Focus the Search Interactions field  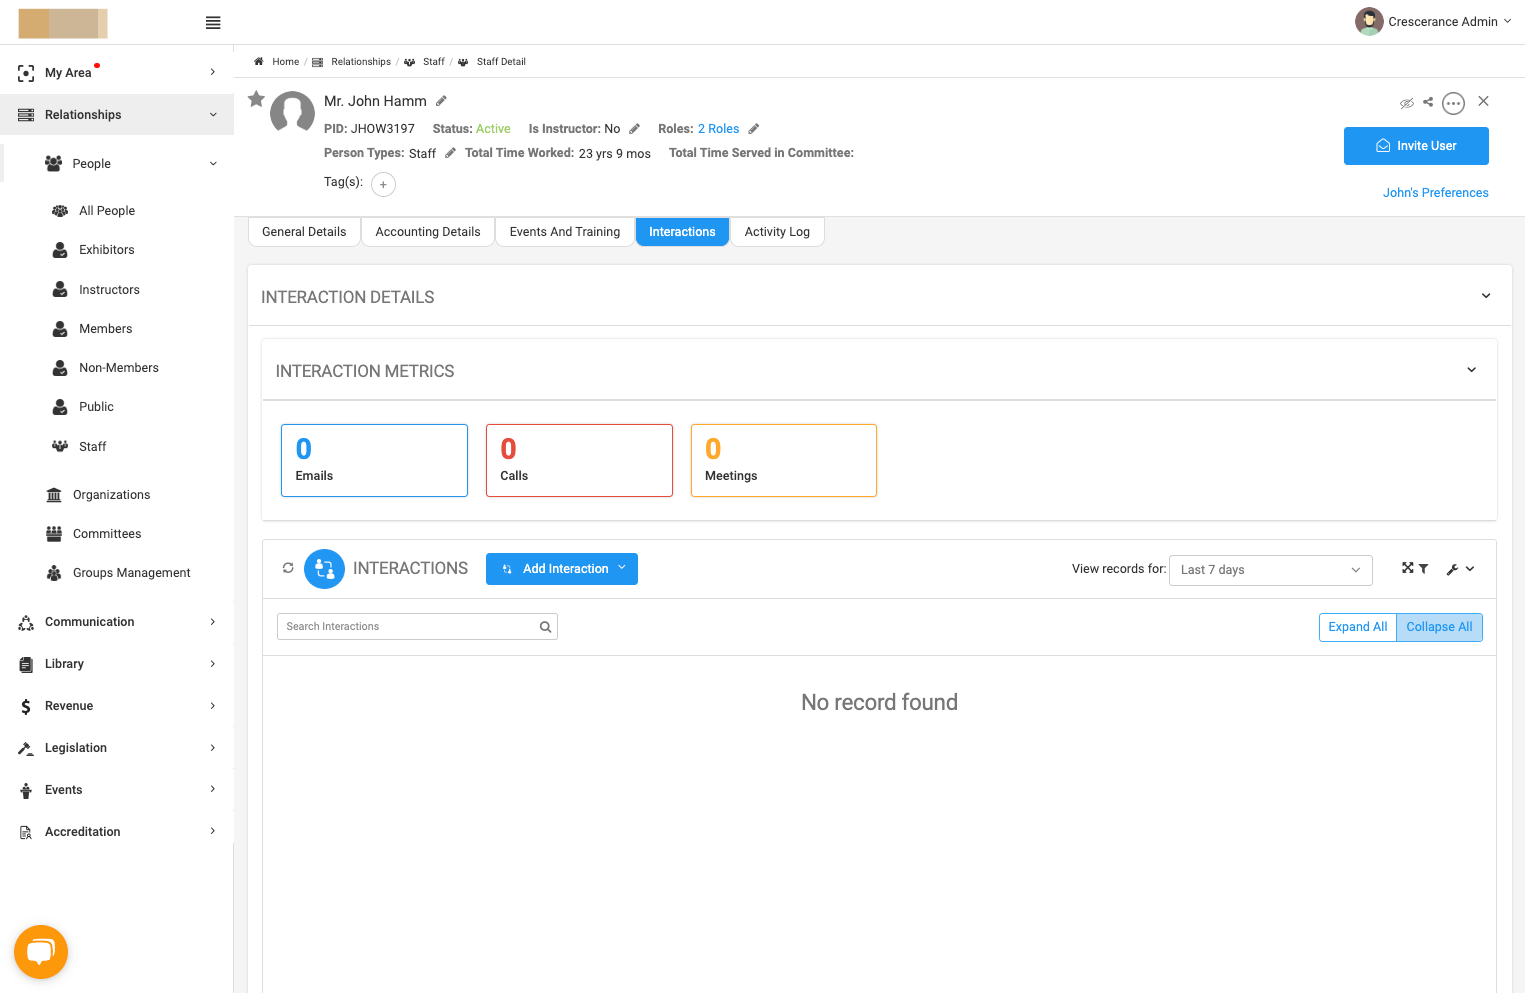click(x=417, y=627)
